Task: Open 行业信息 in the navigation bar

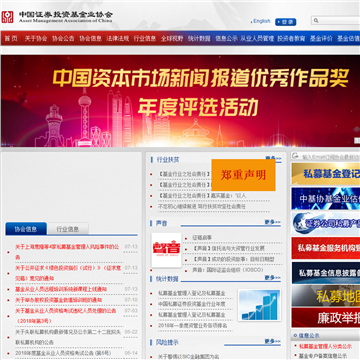Action: [145, 38]
